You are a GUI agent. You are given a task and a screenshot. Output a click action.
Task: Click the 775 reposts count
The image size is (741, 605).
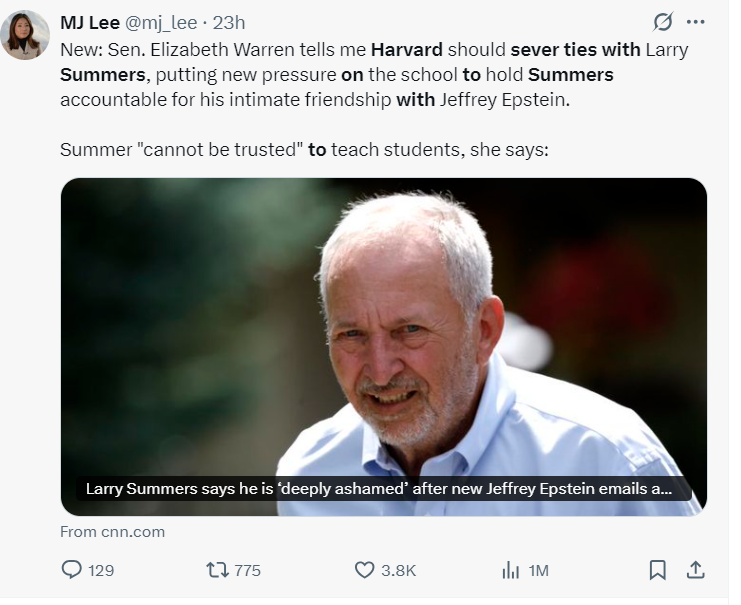248,570
